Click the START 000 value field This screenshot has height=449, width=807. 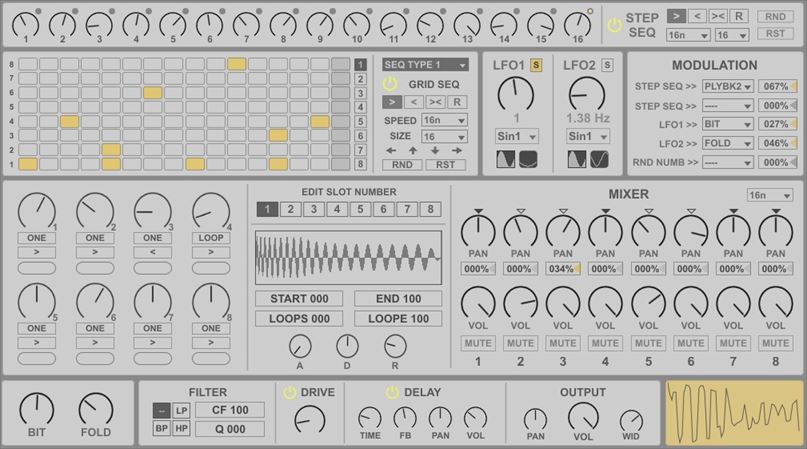coord(298,298)
